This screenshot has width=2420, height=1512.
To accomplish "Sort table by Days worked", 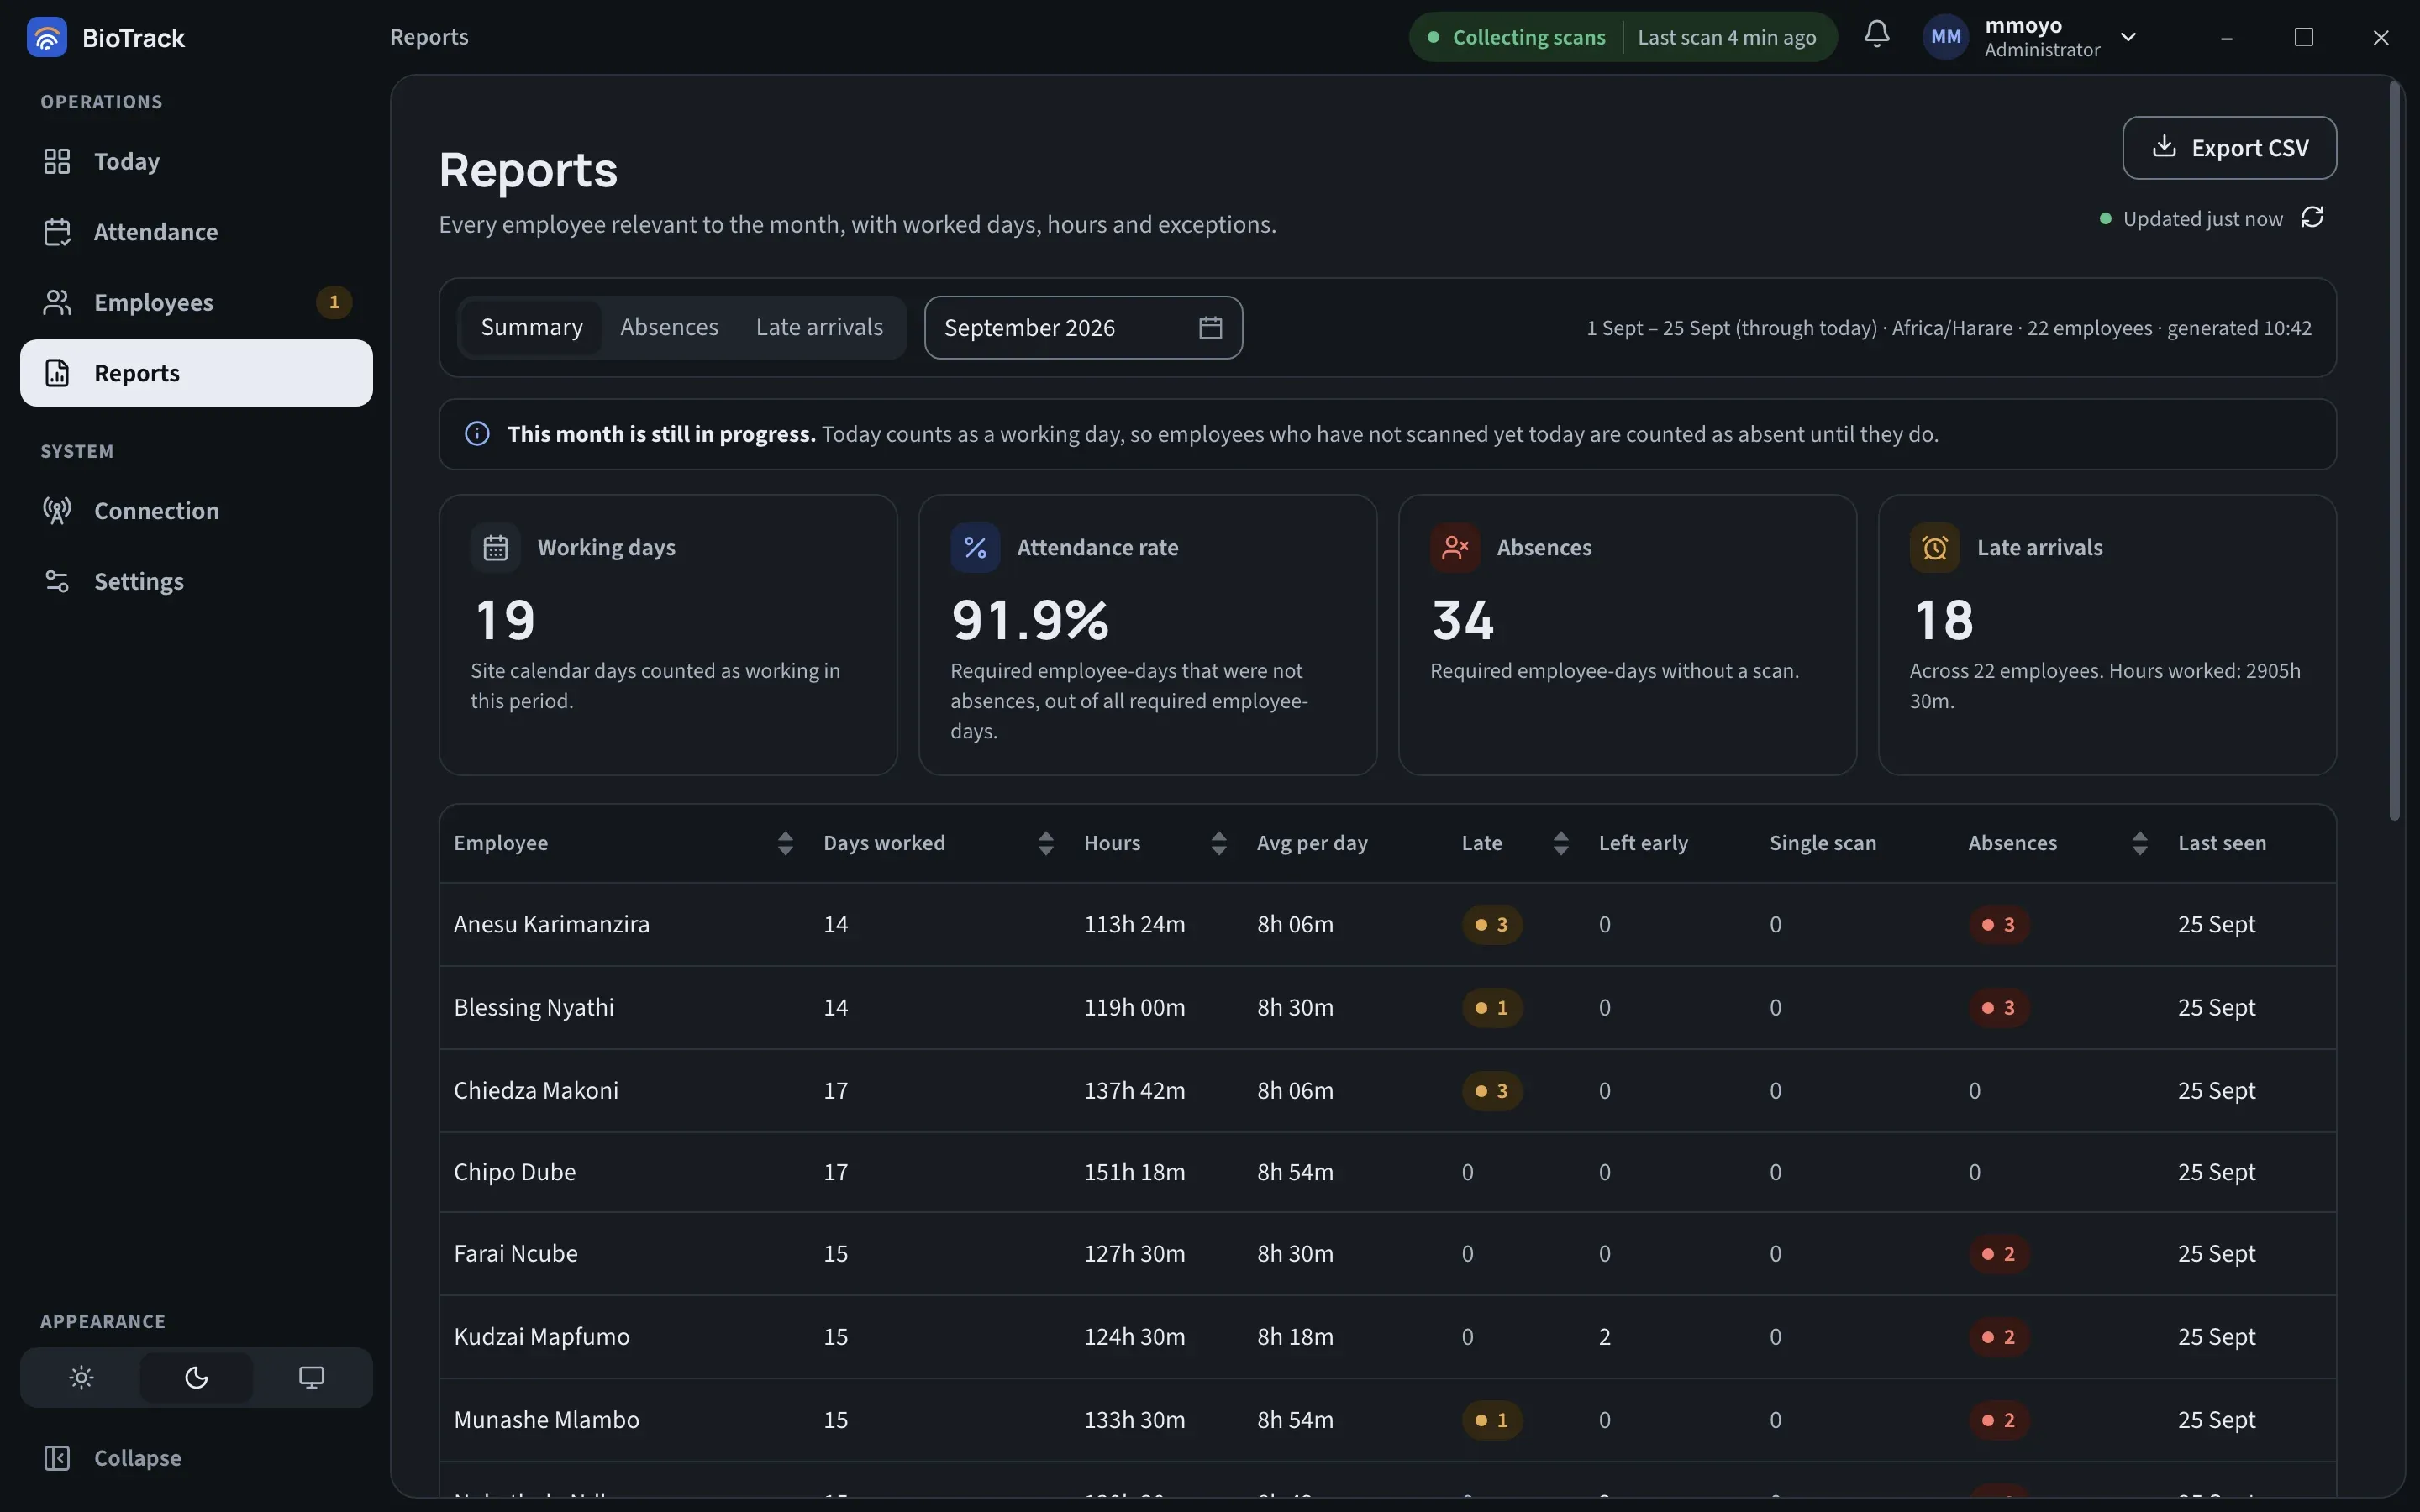I will pyautogui.click(x=1045, y=843).
